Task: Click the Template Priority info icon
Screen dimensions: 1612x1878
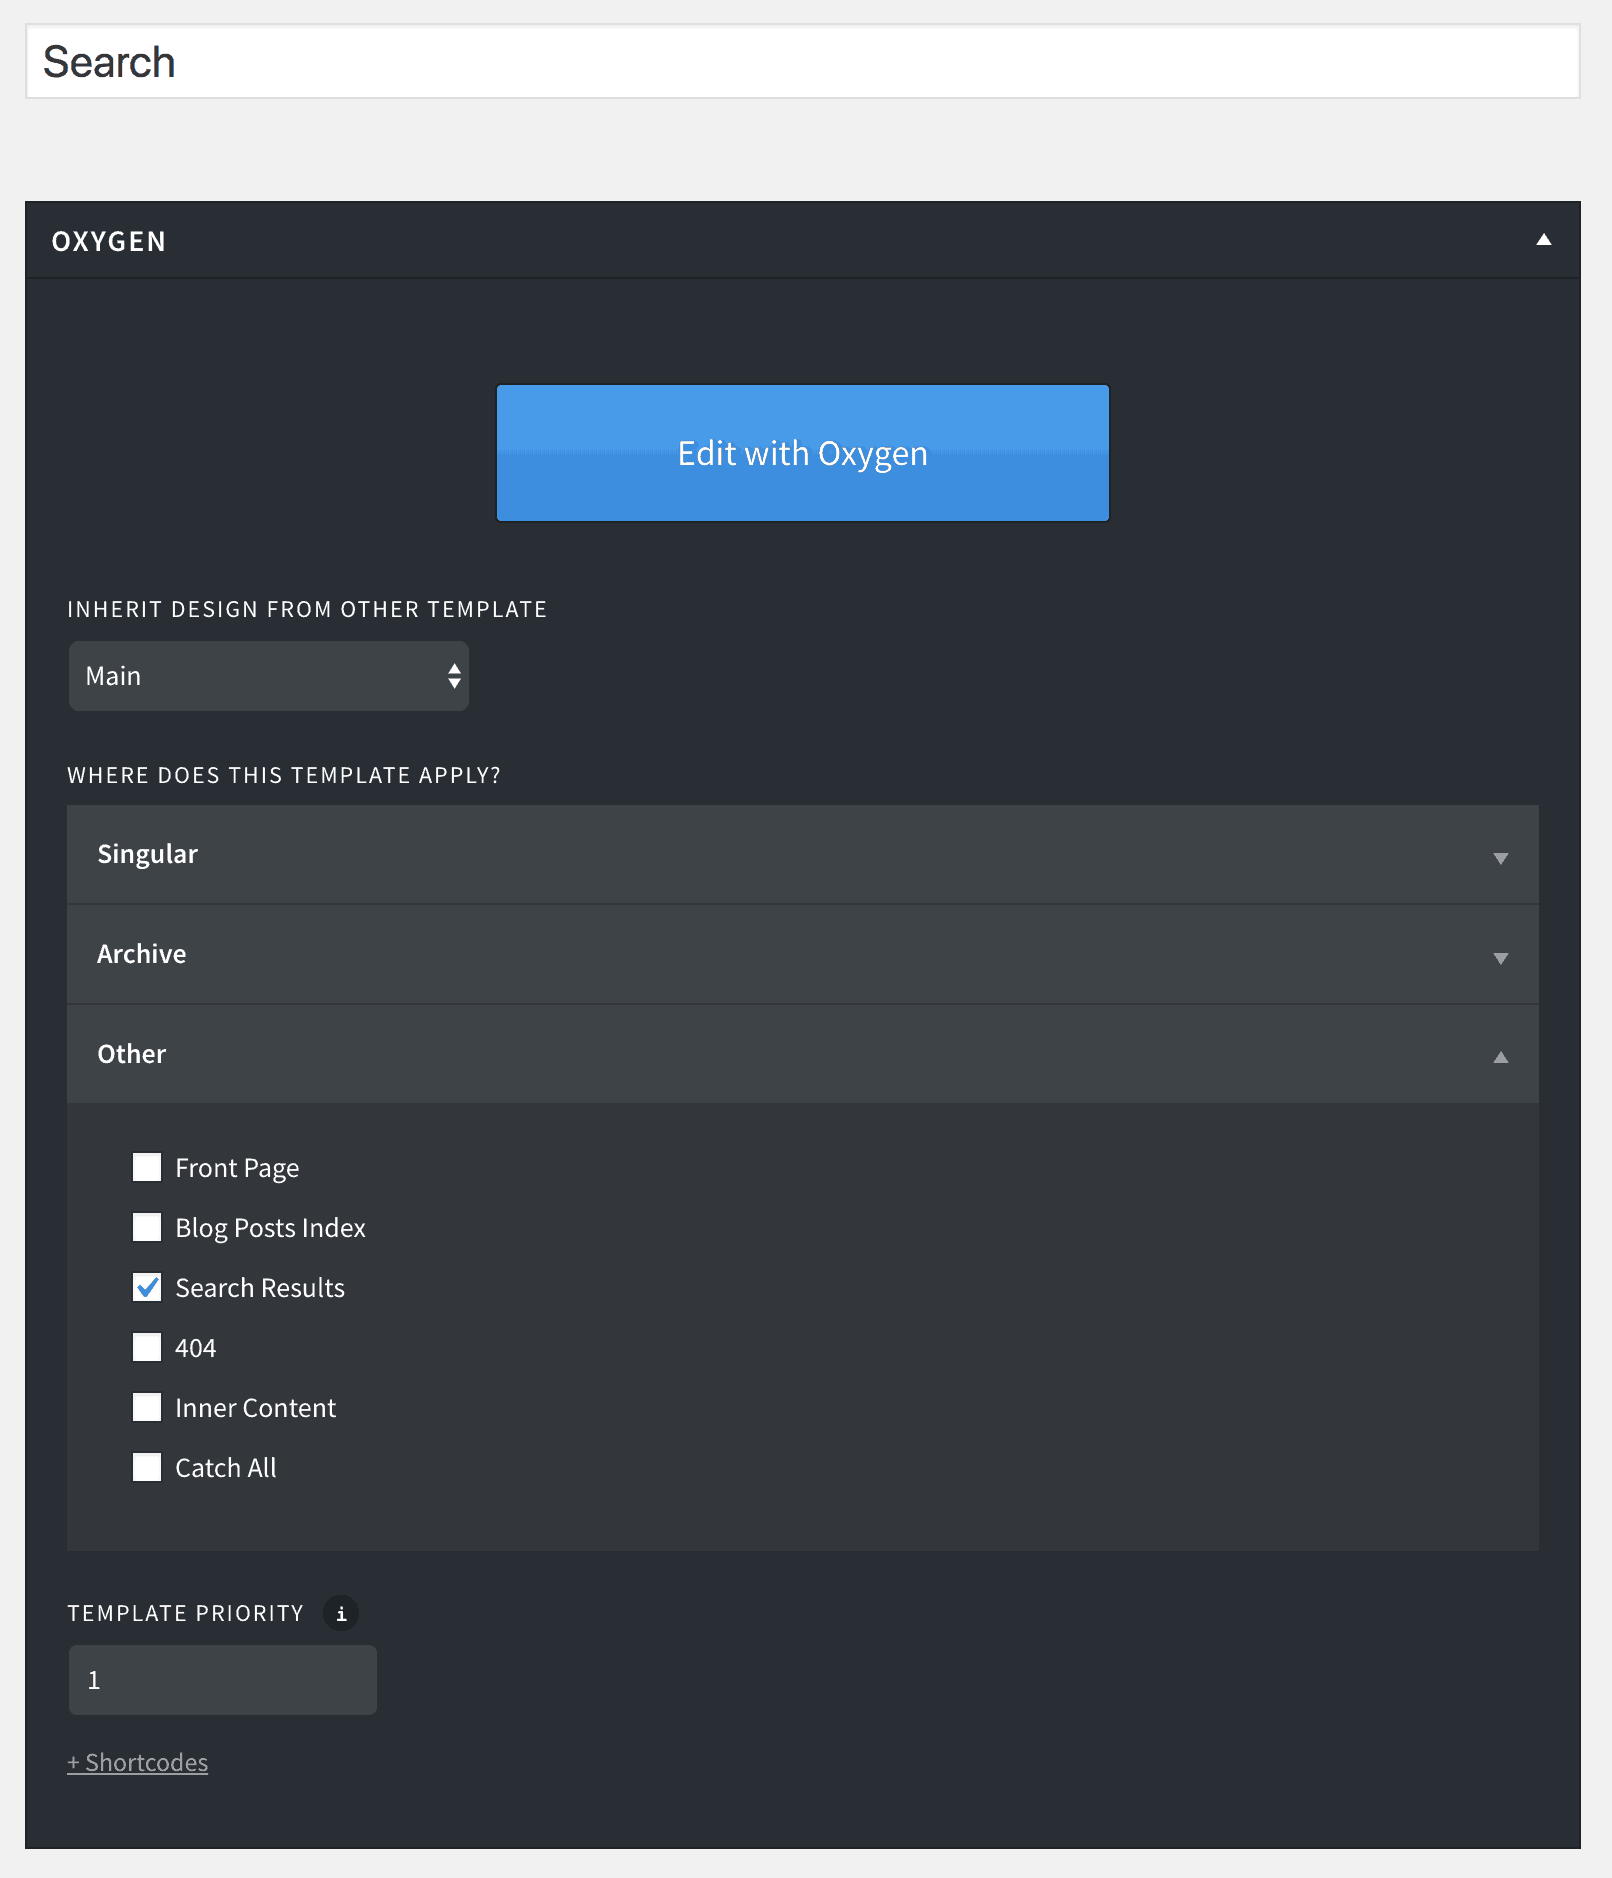Action: pos(341,1613)
